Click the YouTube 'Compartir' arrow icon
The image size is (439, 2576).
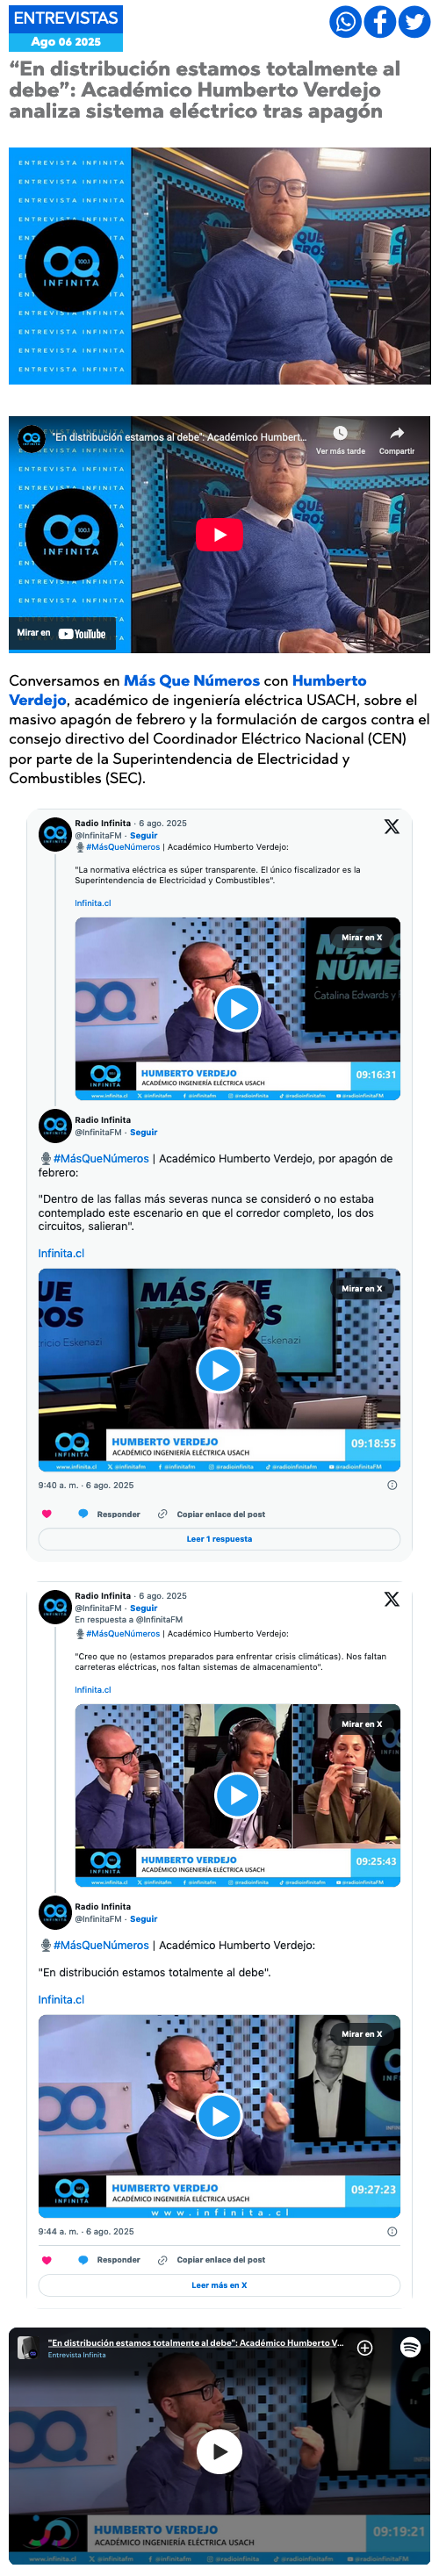coord(396,433)
